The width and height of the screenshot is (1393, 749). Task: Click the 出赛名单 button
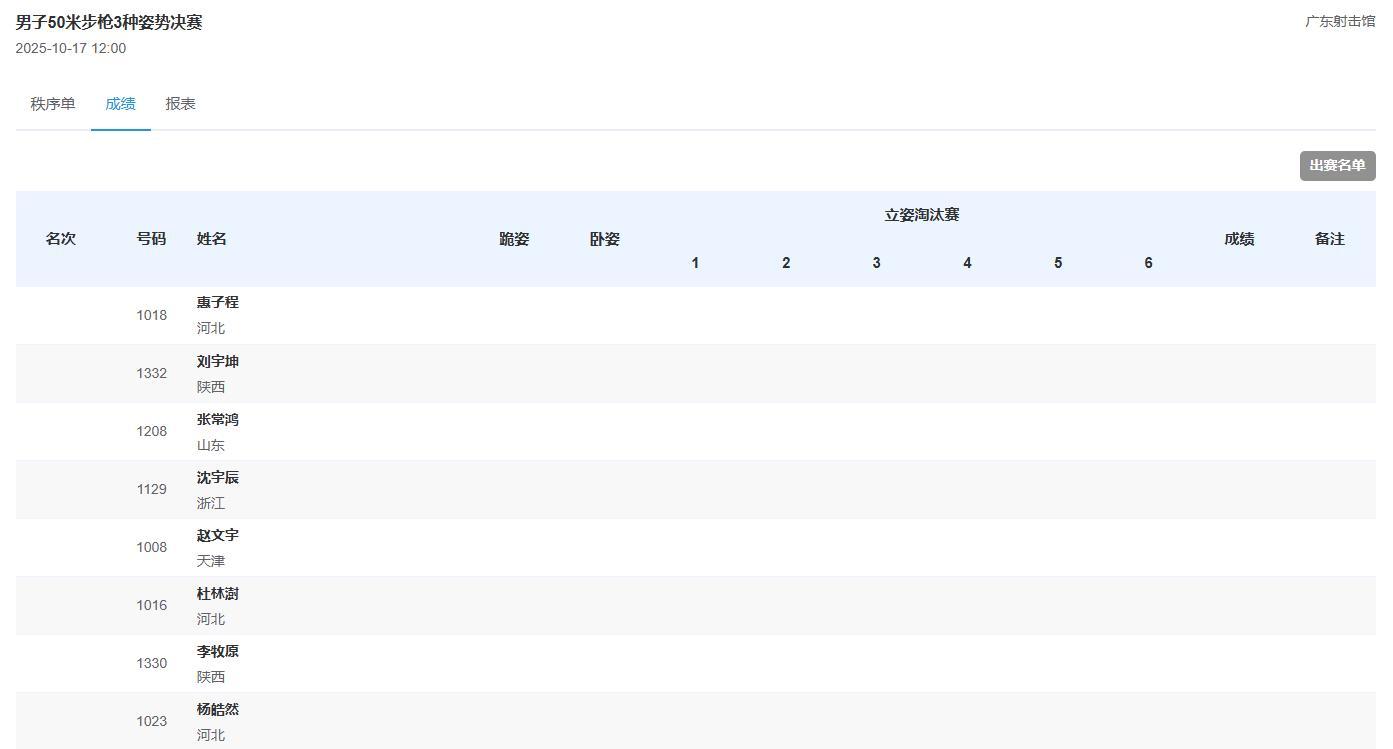pos(1337,166)
